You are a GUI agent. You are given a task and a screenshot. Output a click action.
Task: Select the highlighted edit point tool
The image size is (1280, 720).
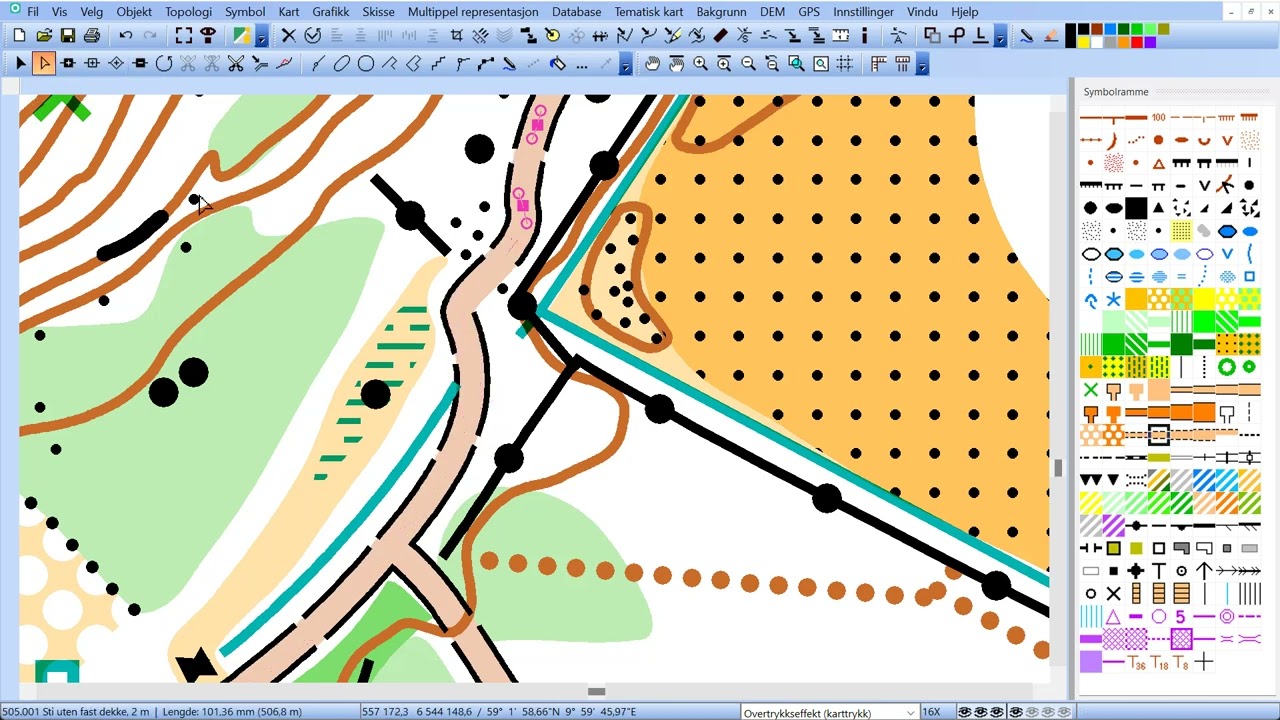pos(44,64)
